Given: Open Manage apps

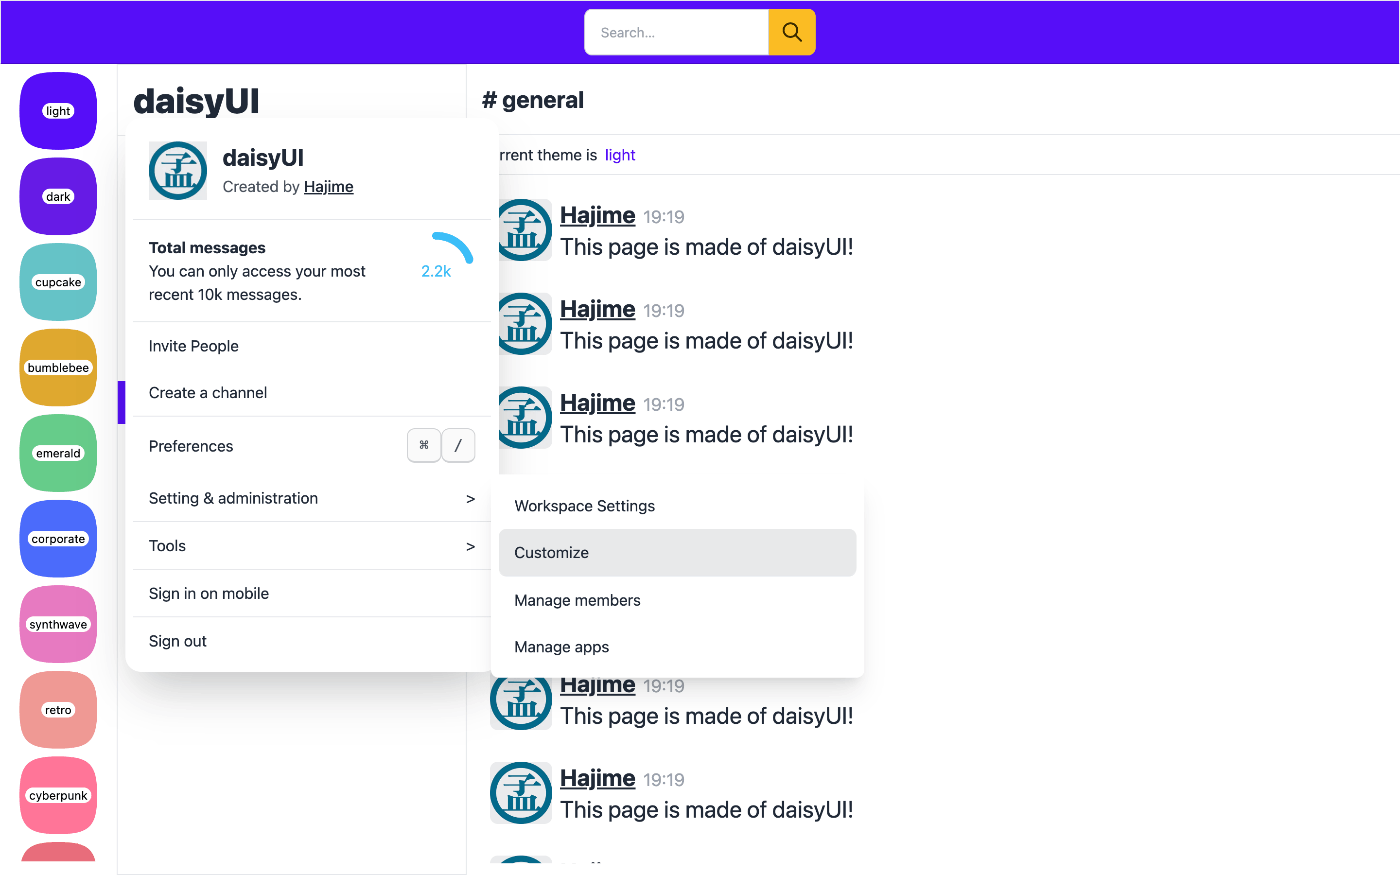Looking at the screenshot, I should click(678, 647).
